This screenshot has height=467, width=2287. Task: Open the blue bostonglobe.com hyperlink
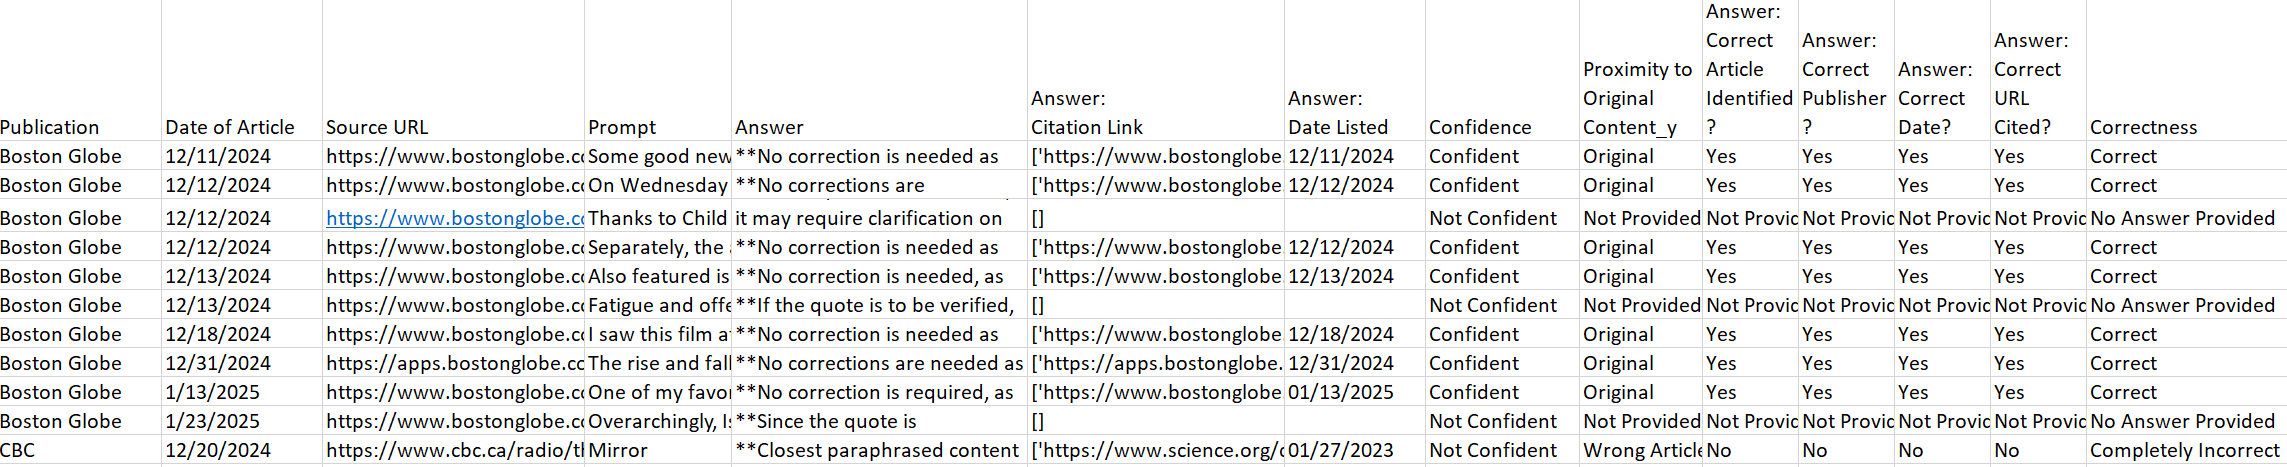pos(455,218)
